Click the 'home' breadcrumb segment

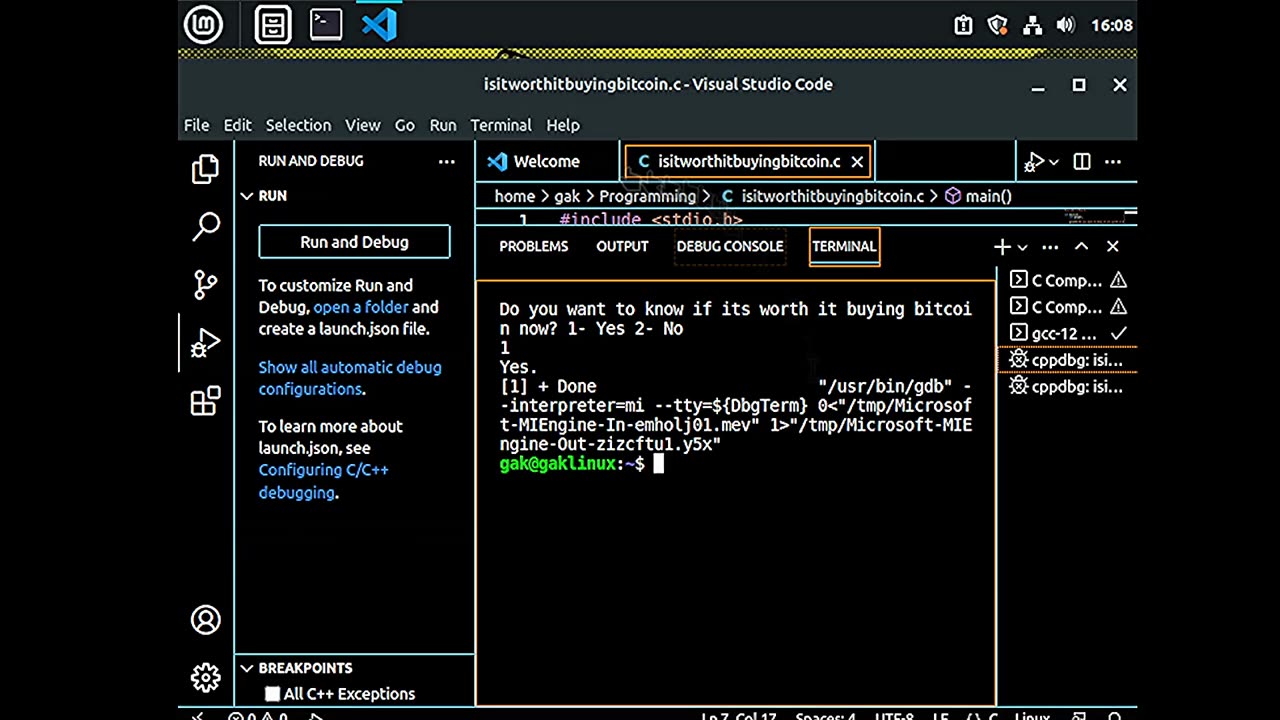514,196
